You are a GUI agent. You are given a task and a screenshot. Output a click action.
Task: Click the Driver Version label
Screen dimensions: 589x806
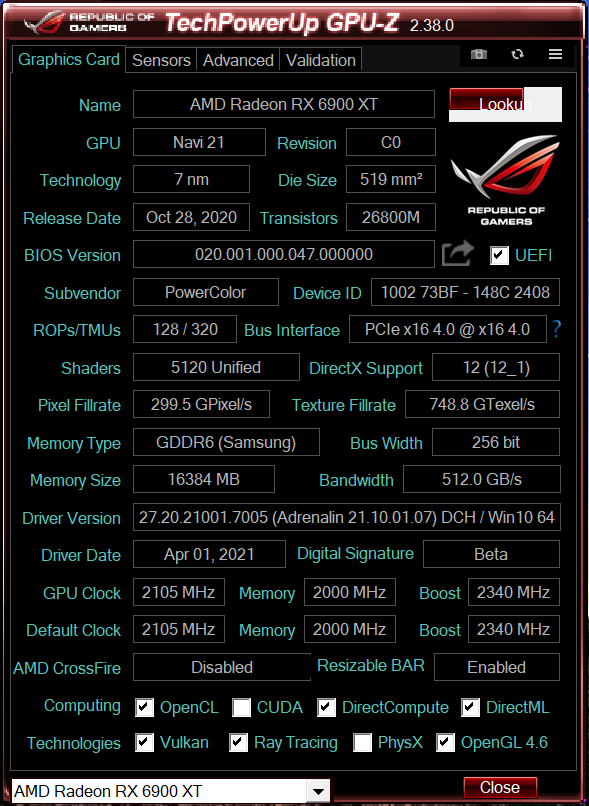coord(71,518)
